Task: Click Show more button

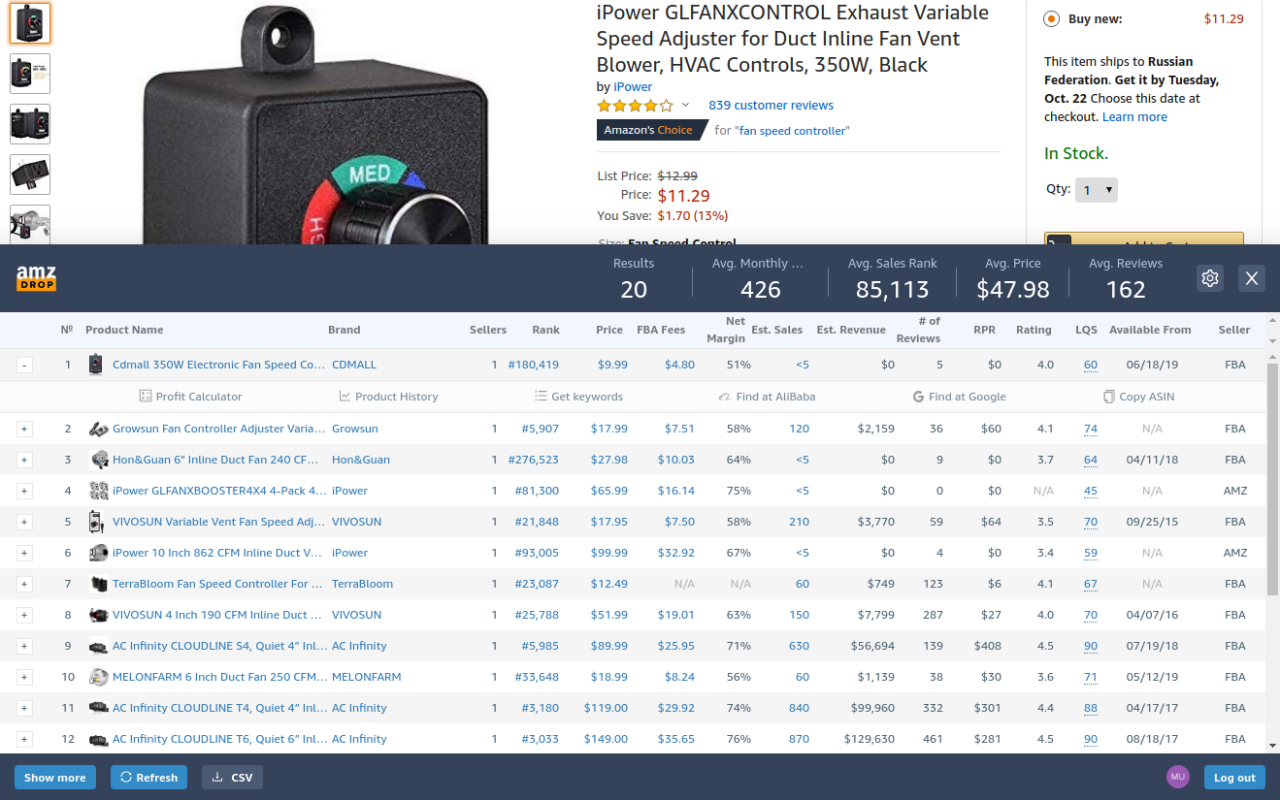Action: tap(55, 777)
